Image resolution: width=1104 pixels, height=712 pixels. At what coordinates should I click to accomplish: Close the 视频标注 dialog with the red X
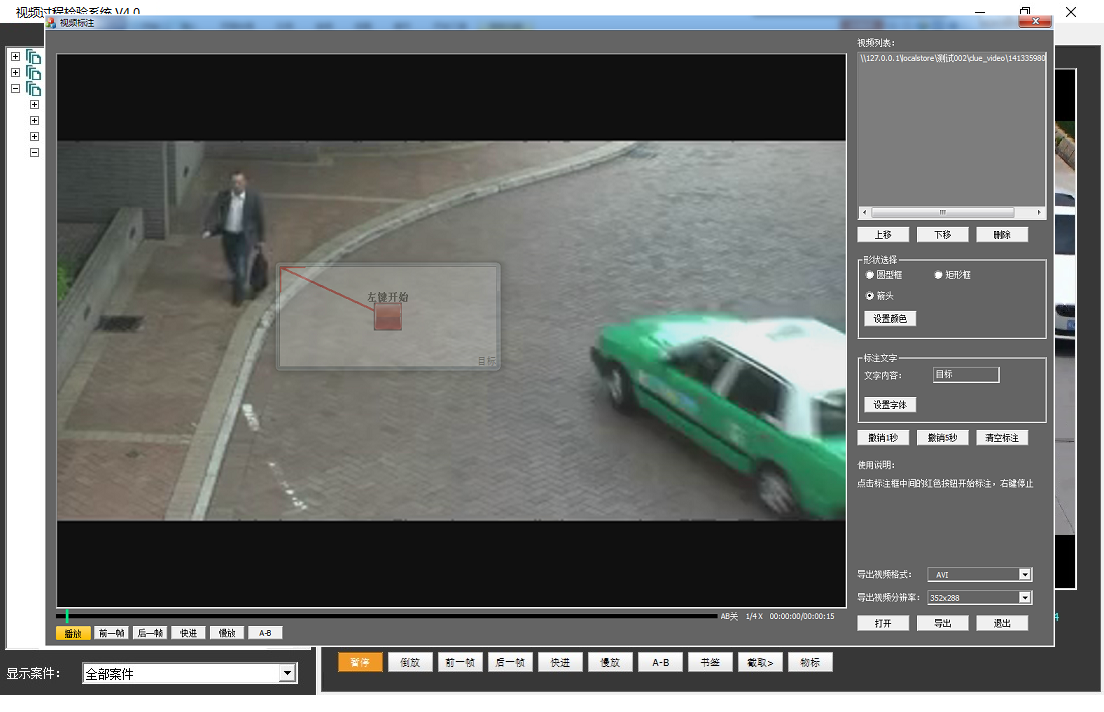click(1035, 19)
